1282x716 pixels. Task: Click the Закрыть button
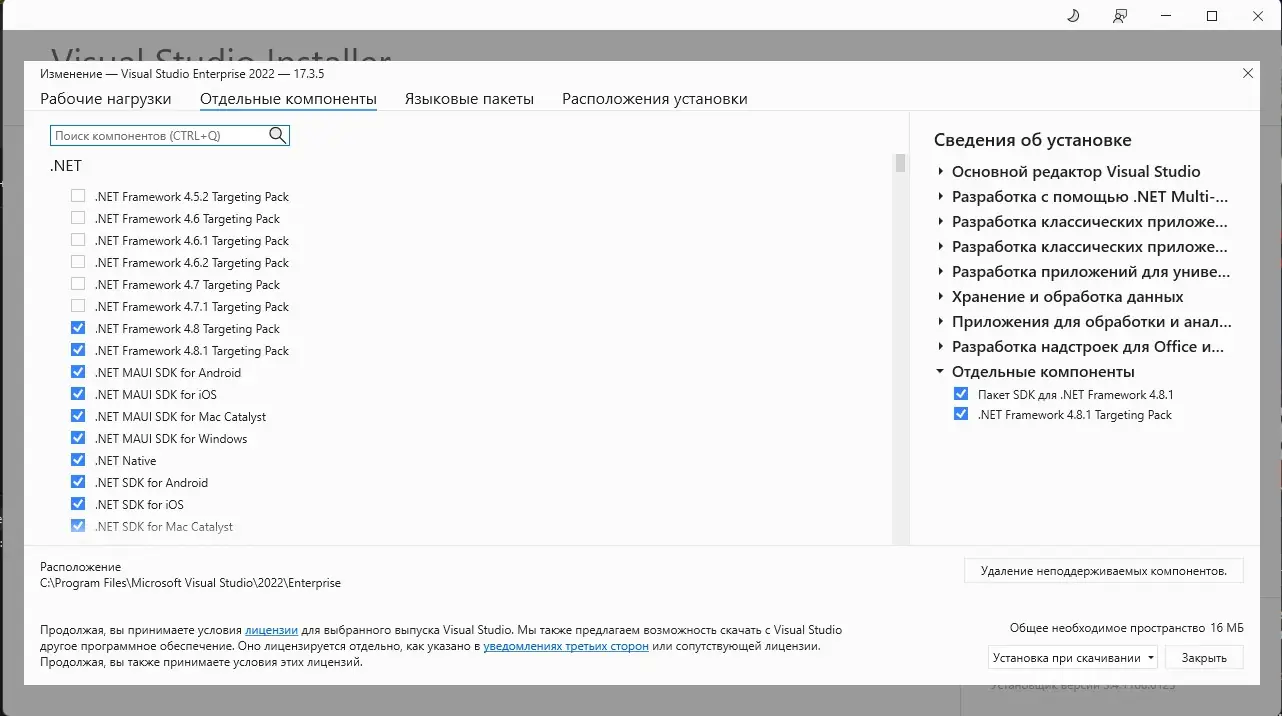point(1204,658)
